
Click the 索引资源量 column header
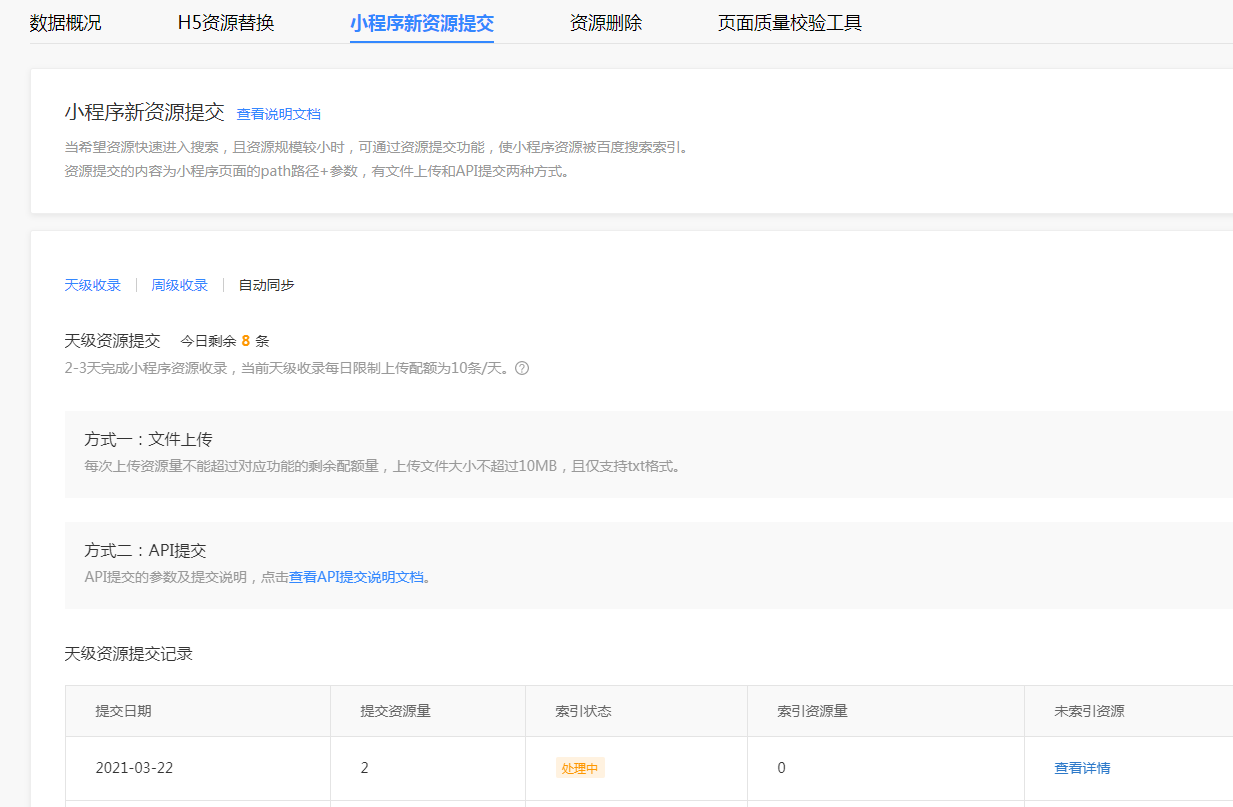point(813,711)
